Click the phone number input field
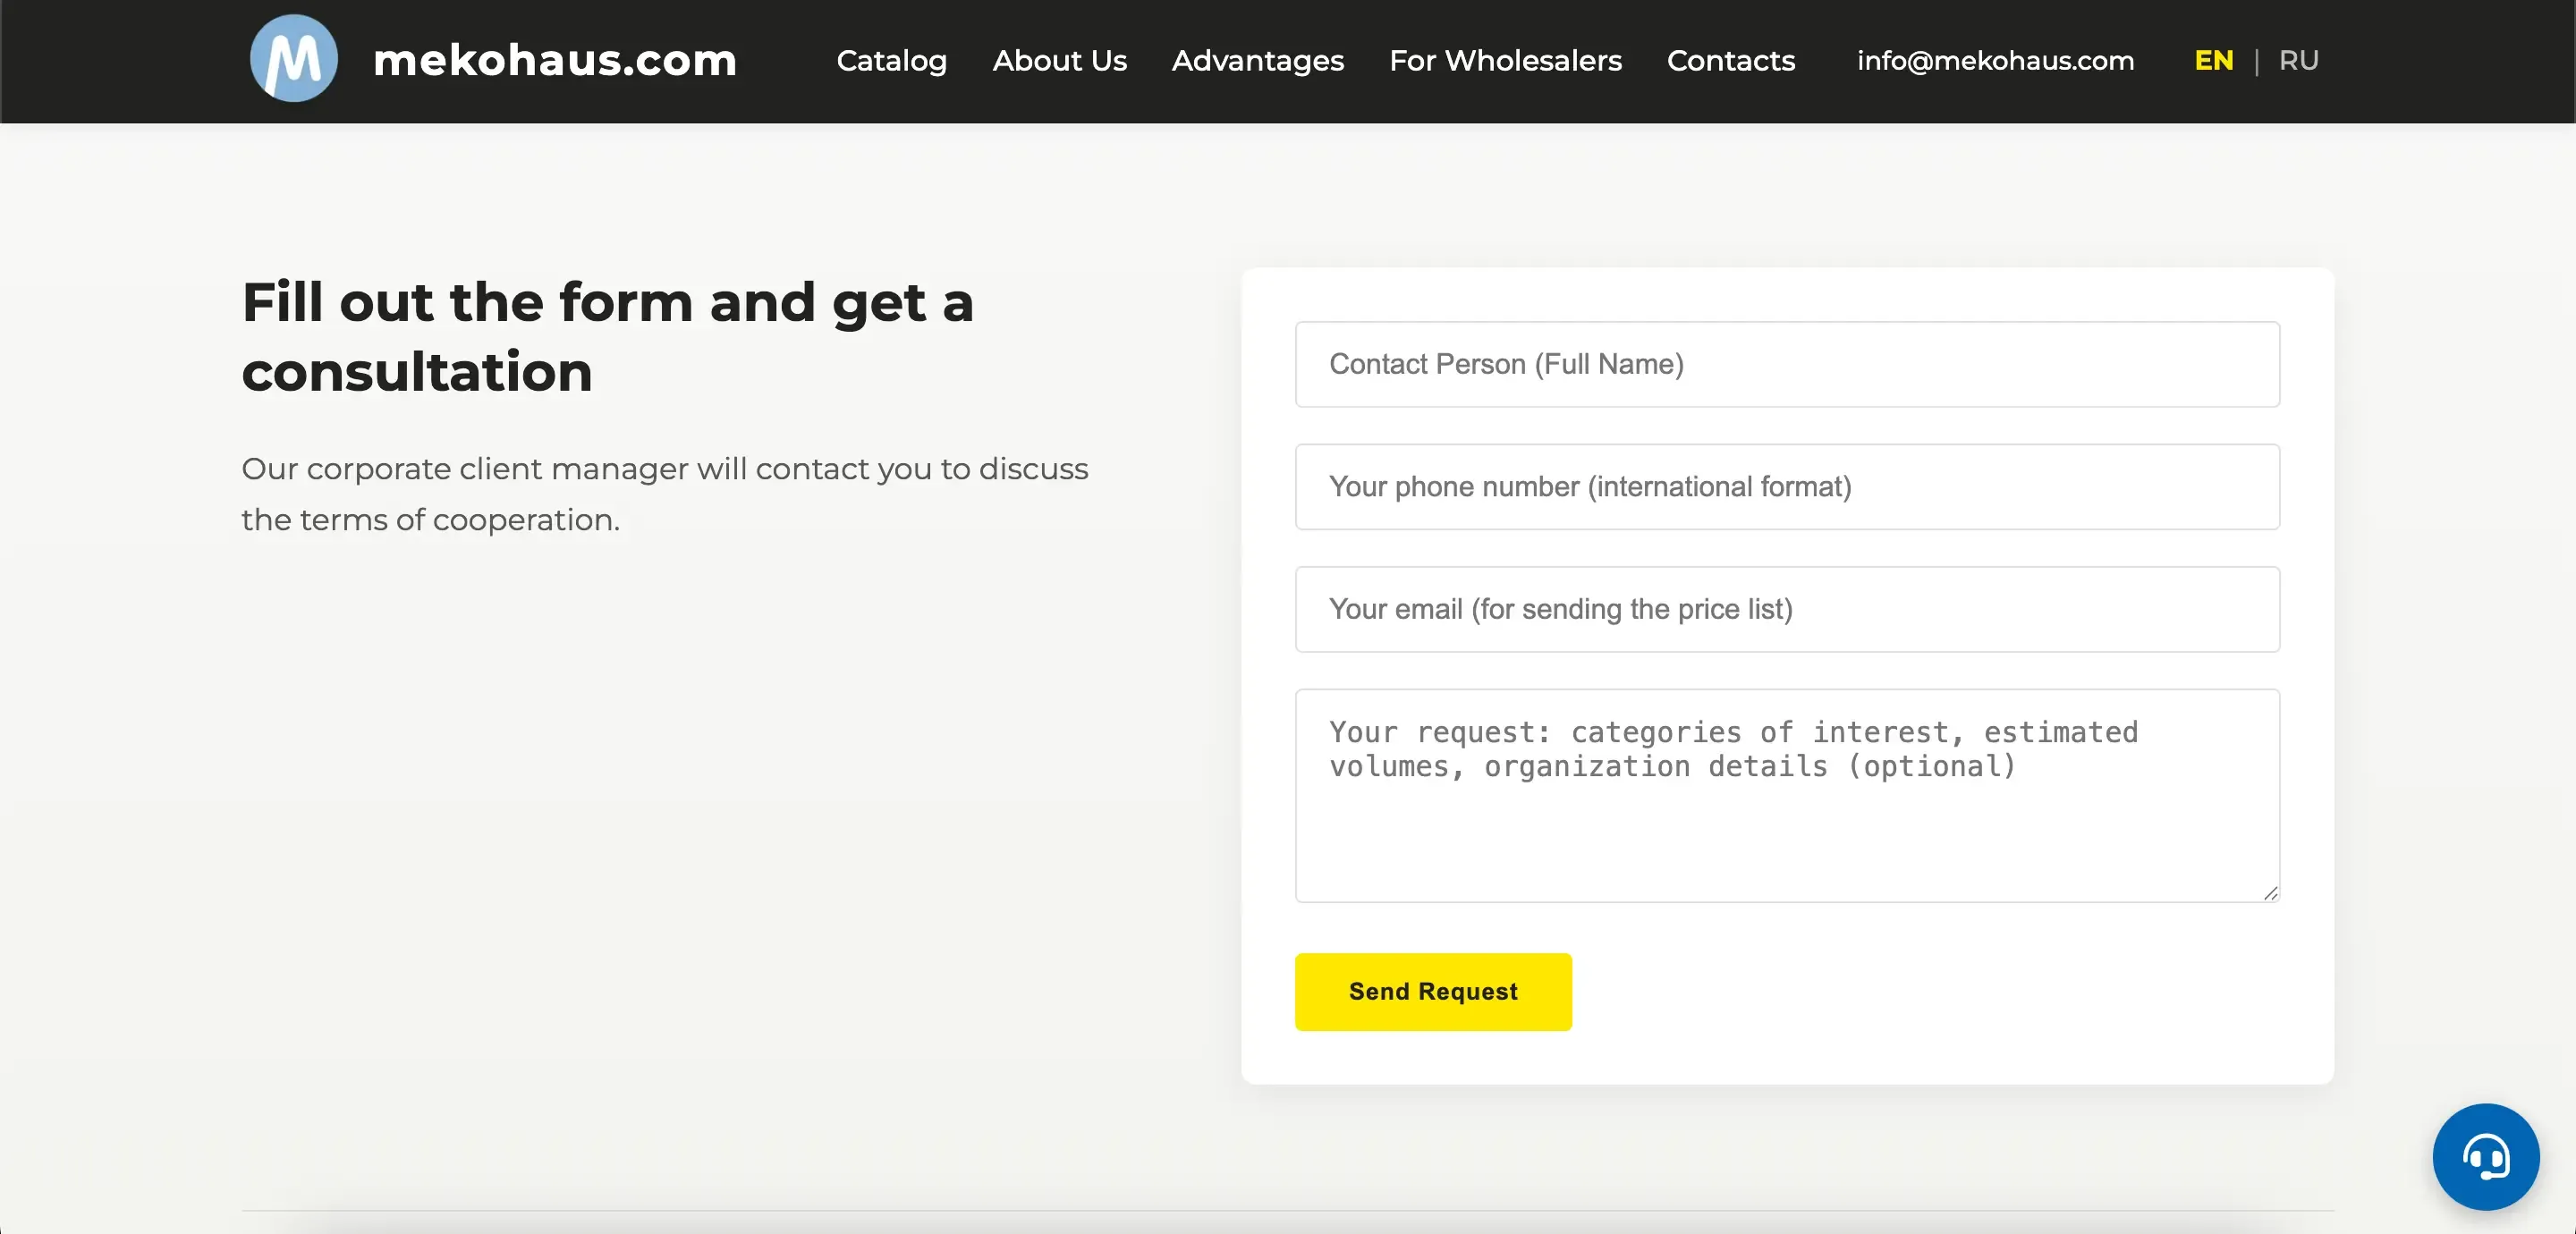 (x=1786, y=487)
